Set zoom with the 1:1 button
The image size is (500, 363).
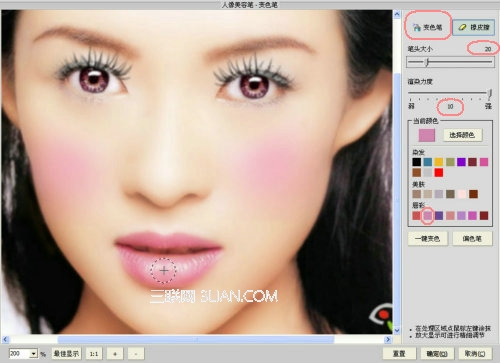(x=94, y=354)
